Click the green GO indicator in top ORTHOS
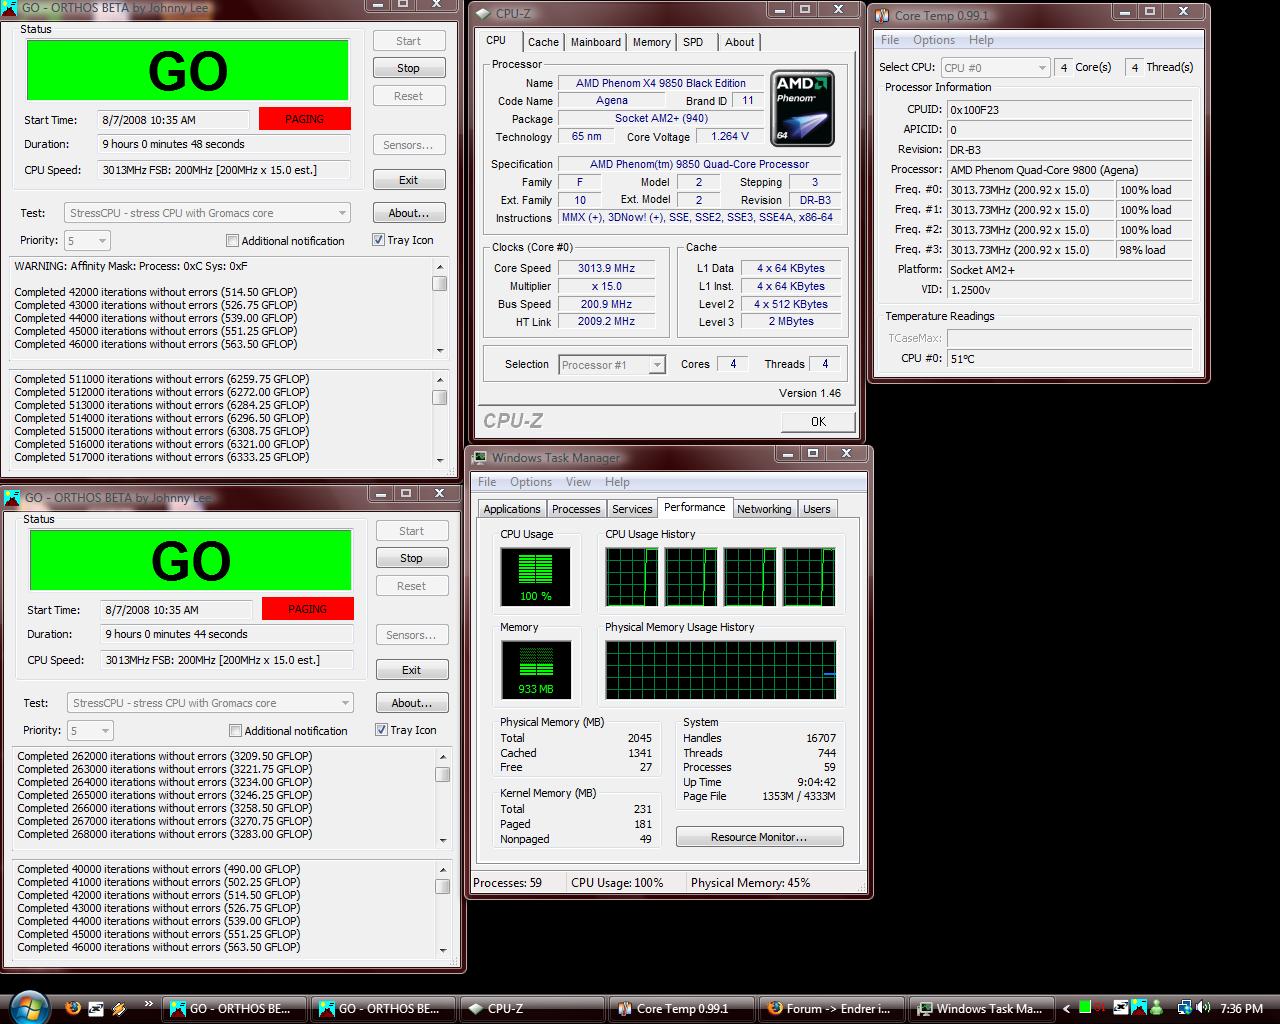Image resolution: width=1280 pixels, height=1024 pixels. [x=187, y=70]
